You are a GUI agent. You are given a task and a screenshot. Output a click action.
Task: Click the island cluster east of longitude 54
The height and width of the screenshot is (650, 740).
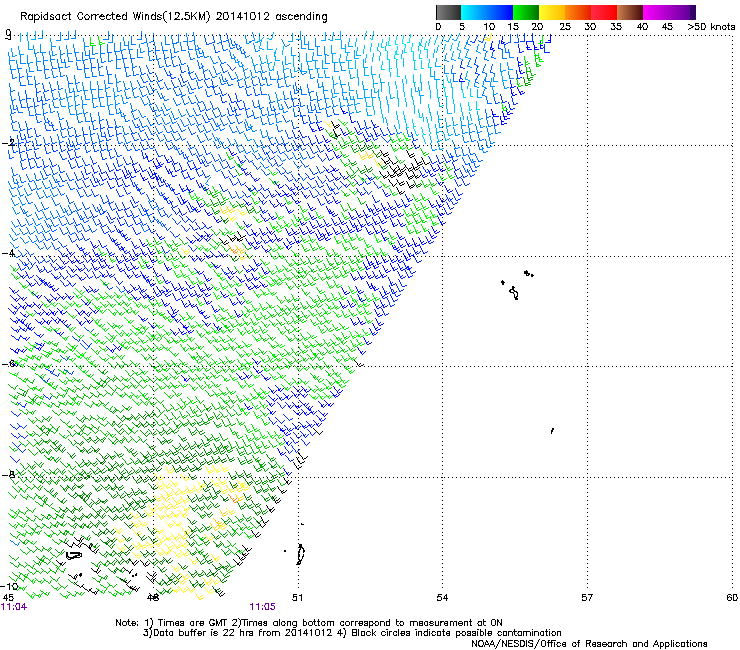(517, 285)
